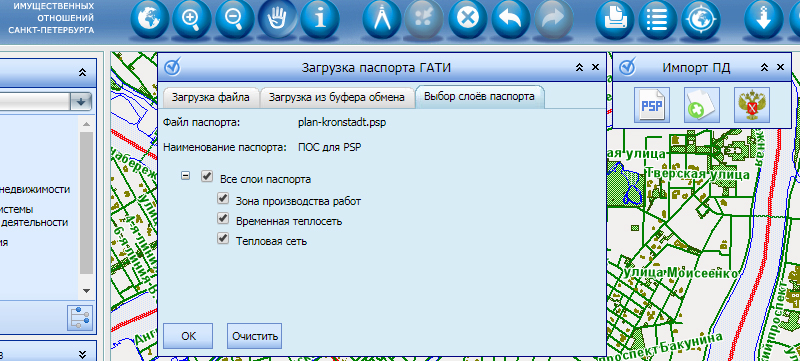The width and height of the screenshot is (800, 361).
Task: Select the Выбор слоёв паспорта tab
Action: 480,97
